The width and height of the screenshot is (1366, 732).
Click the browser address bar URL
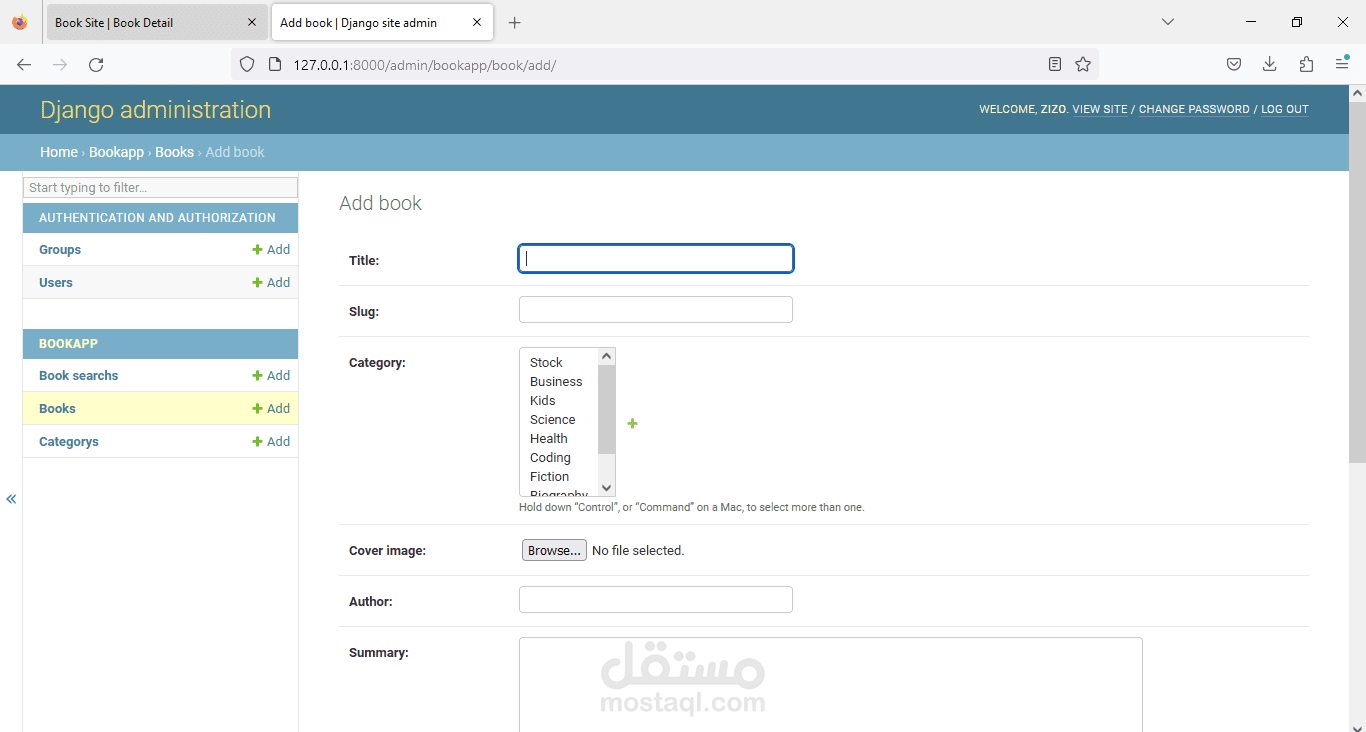coord(424,65)
